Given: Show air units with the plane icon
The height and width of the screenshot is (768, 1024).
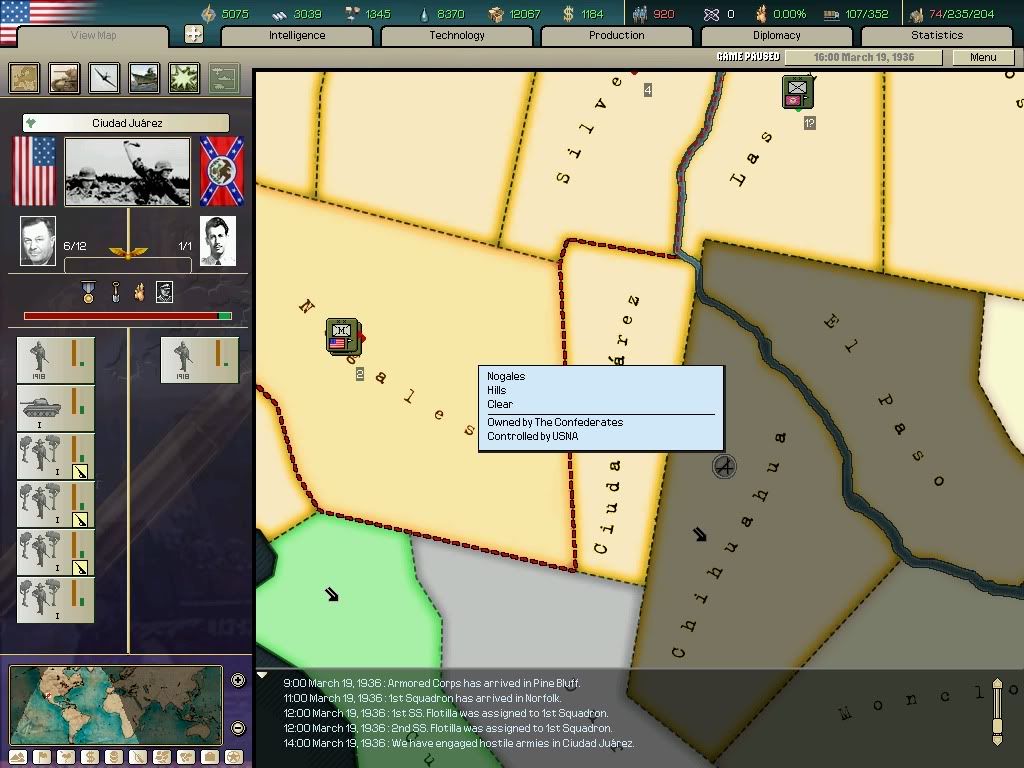Looking at the screenshot, I should (104, 78).
